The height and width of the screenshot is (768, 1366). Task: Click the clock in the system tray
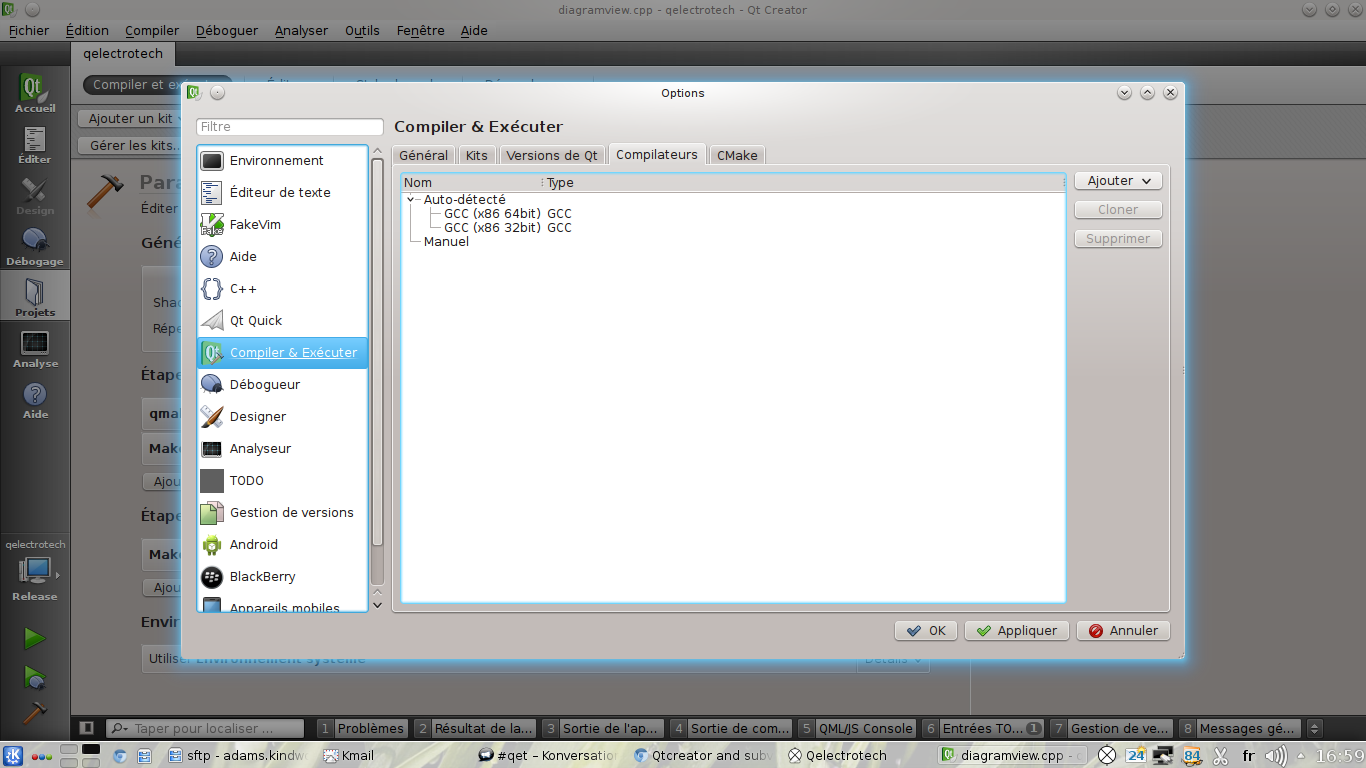1340,755
